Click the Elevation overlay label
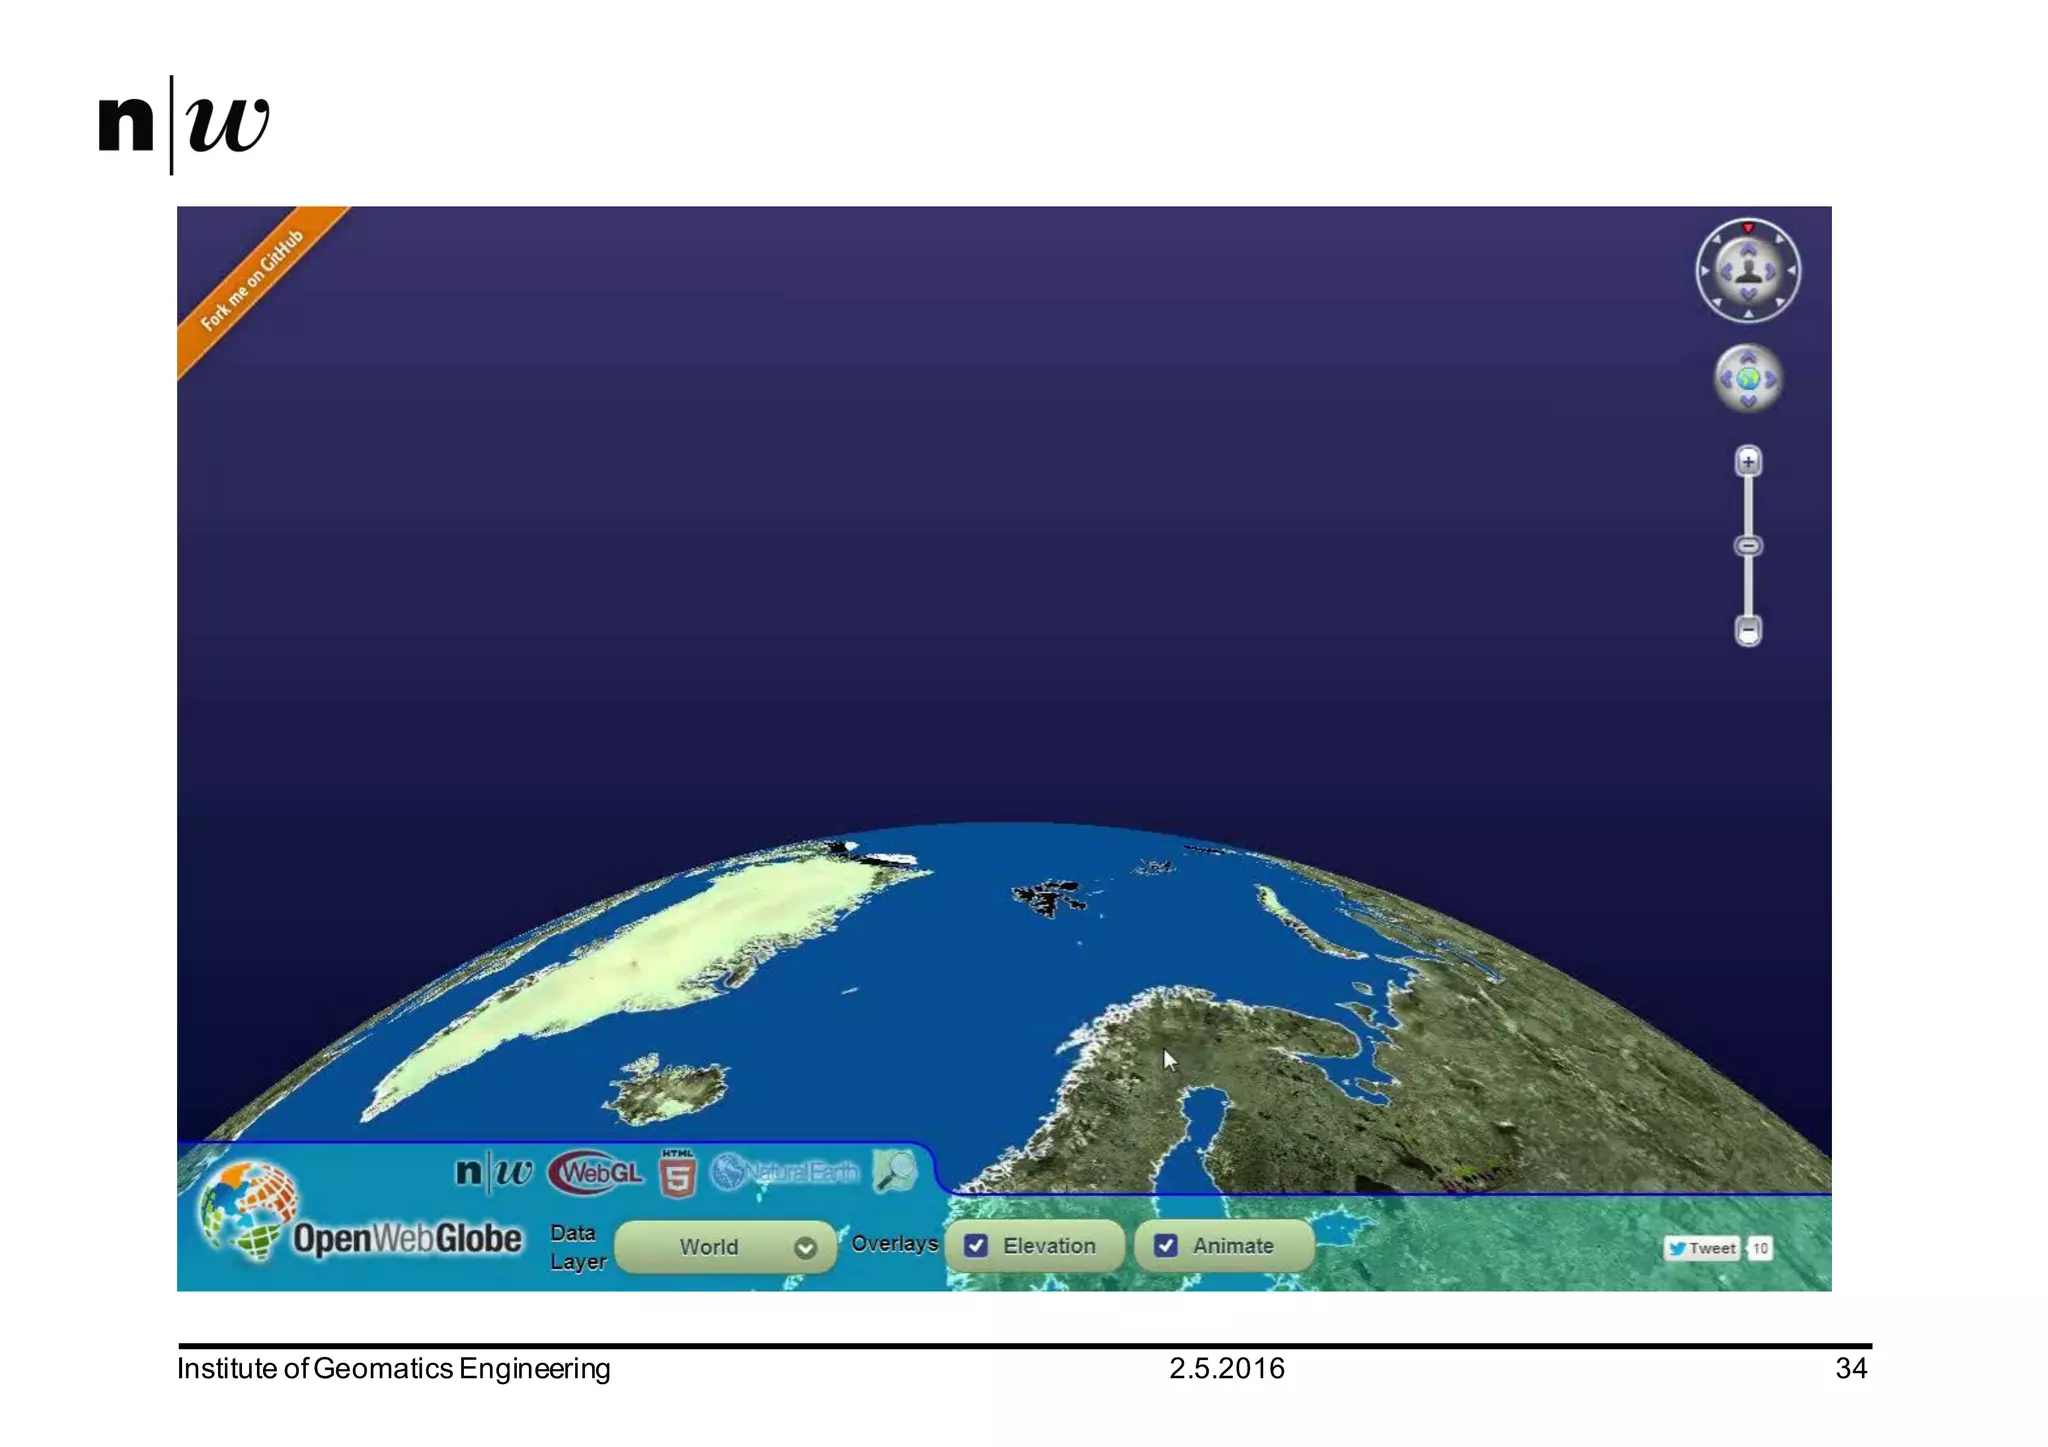Viewport: 2048px width, 1447px height. tap(1049, 1246)
